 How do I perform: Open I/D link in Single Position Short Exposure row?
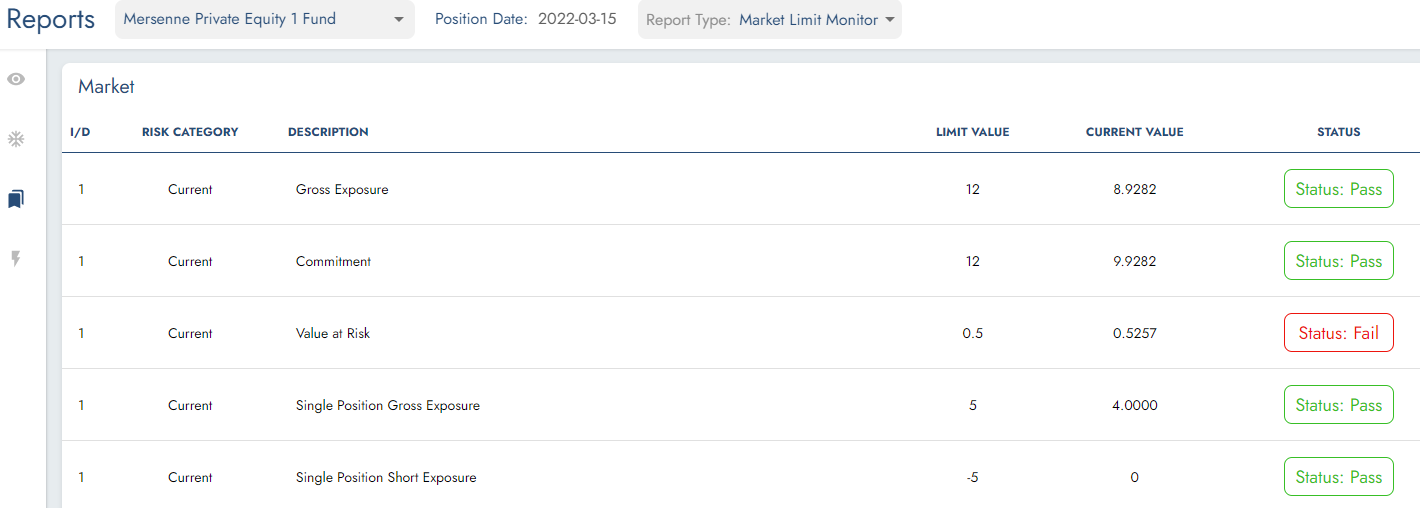tap(81, 477)
